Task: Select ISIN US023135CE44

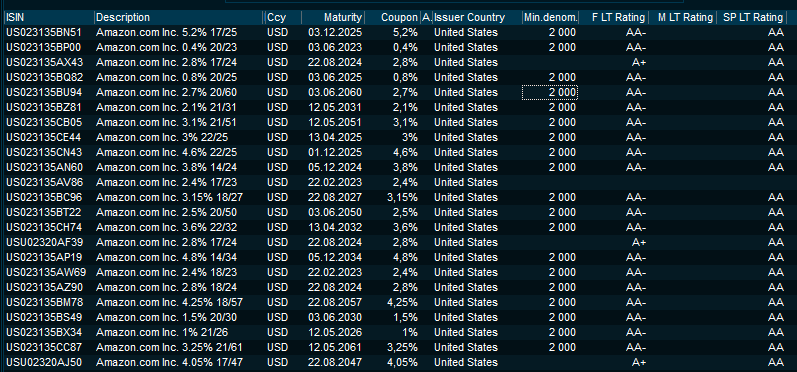Action: coord(44,137)
